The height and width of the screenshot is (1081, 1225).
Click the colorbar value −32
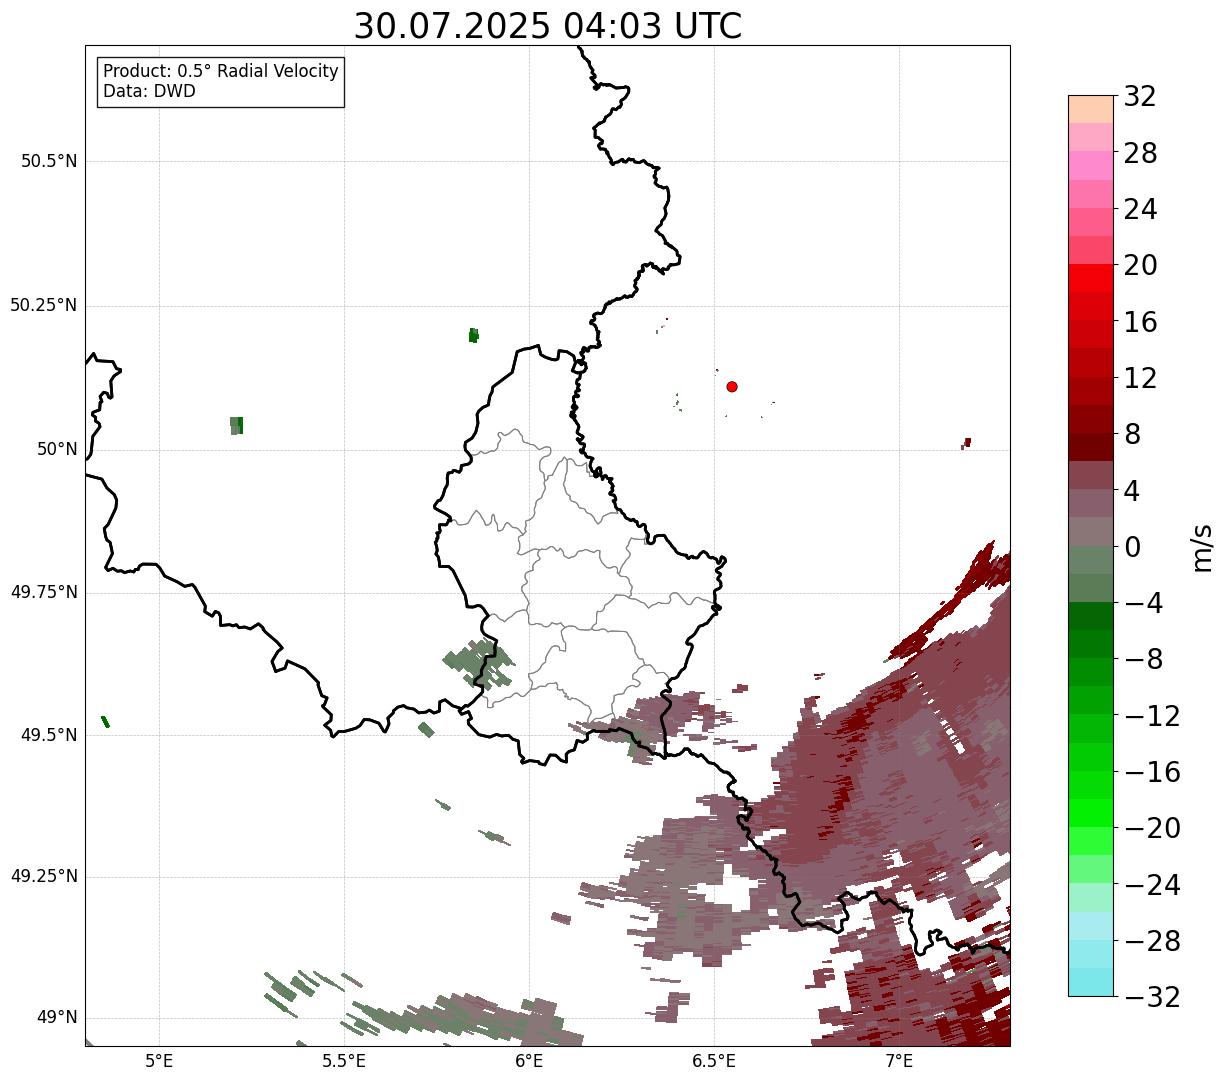coord(1152,997)
